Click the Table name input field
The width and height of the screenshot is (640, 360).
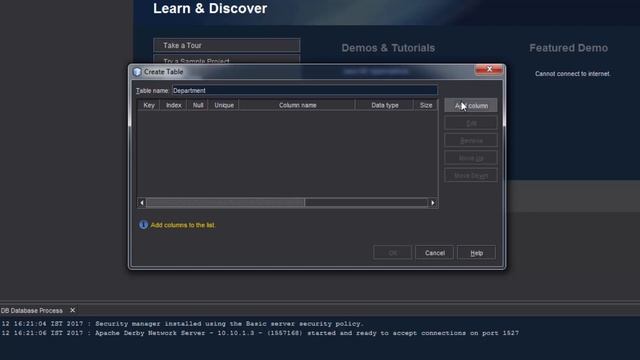pos(304,91)
